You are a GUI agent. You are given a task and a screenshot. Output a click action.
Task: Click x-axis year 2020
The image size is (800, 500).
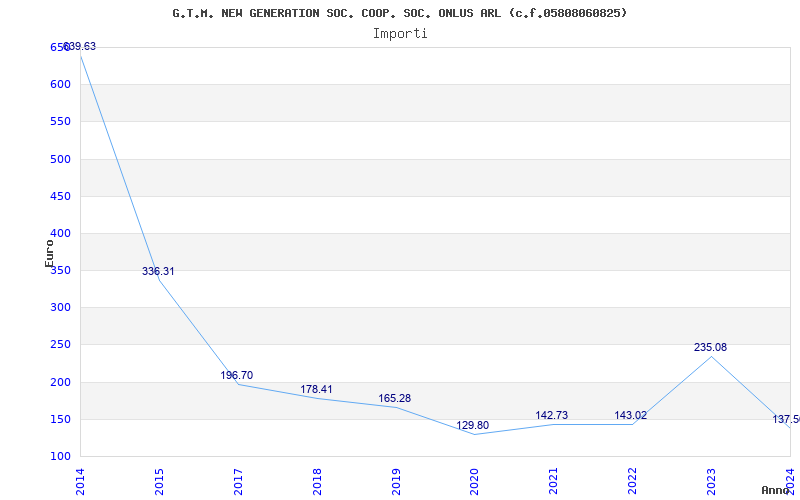click(474, 481)
